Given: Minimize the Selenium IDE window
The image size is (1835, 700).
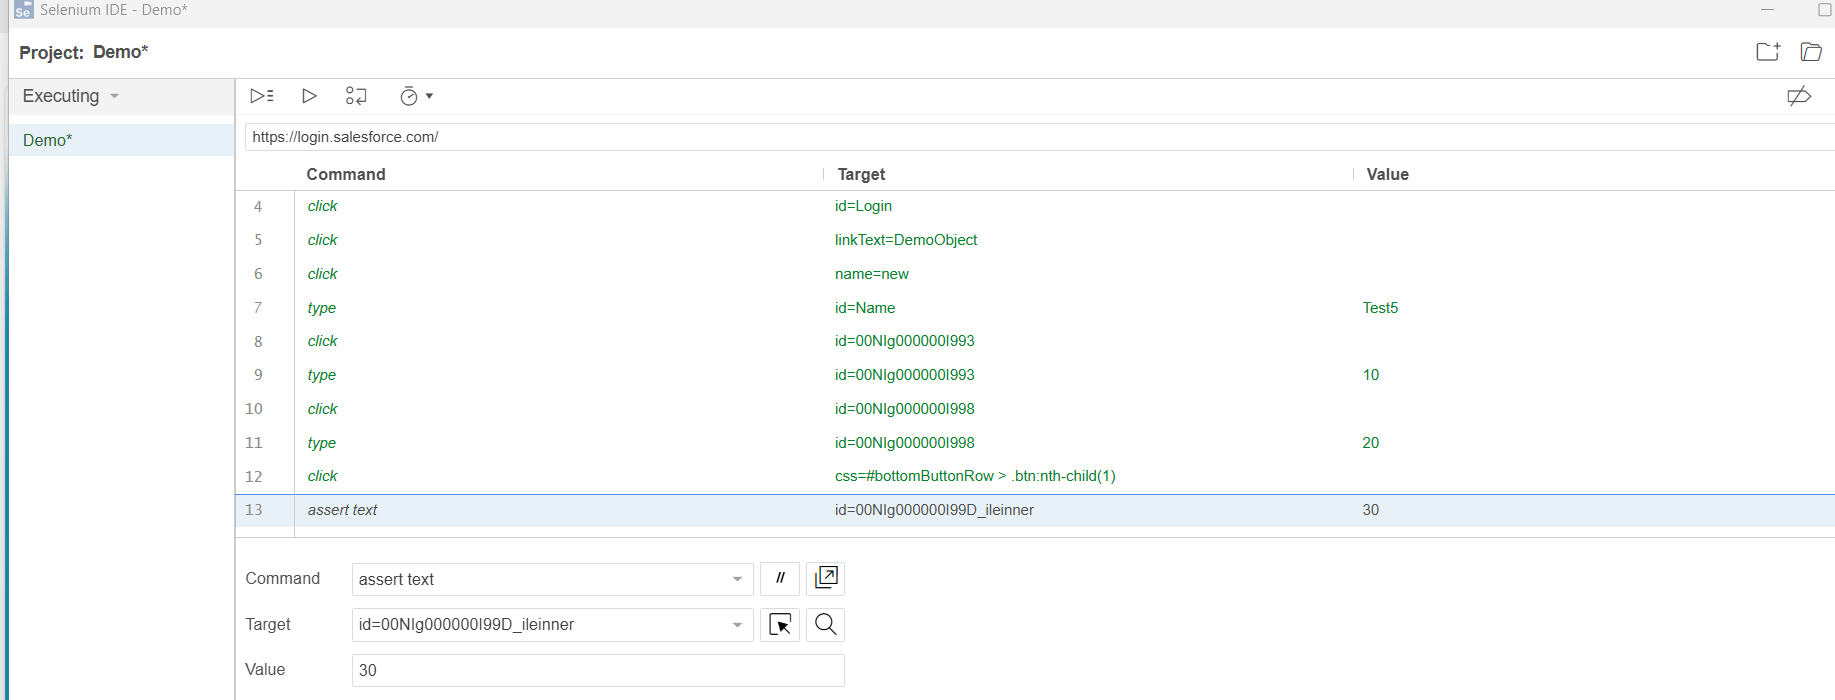Looking at the screenshot, I should point(1768,10).
